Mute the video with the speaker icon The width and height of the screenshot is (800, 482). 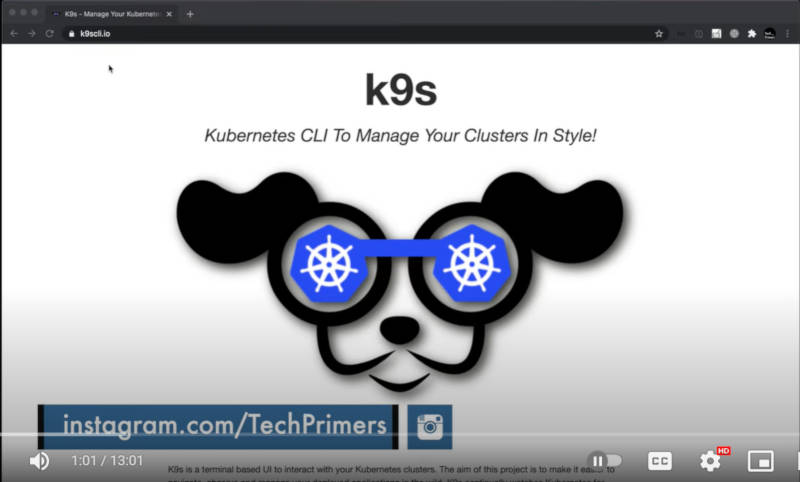pos(39,461)
